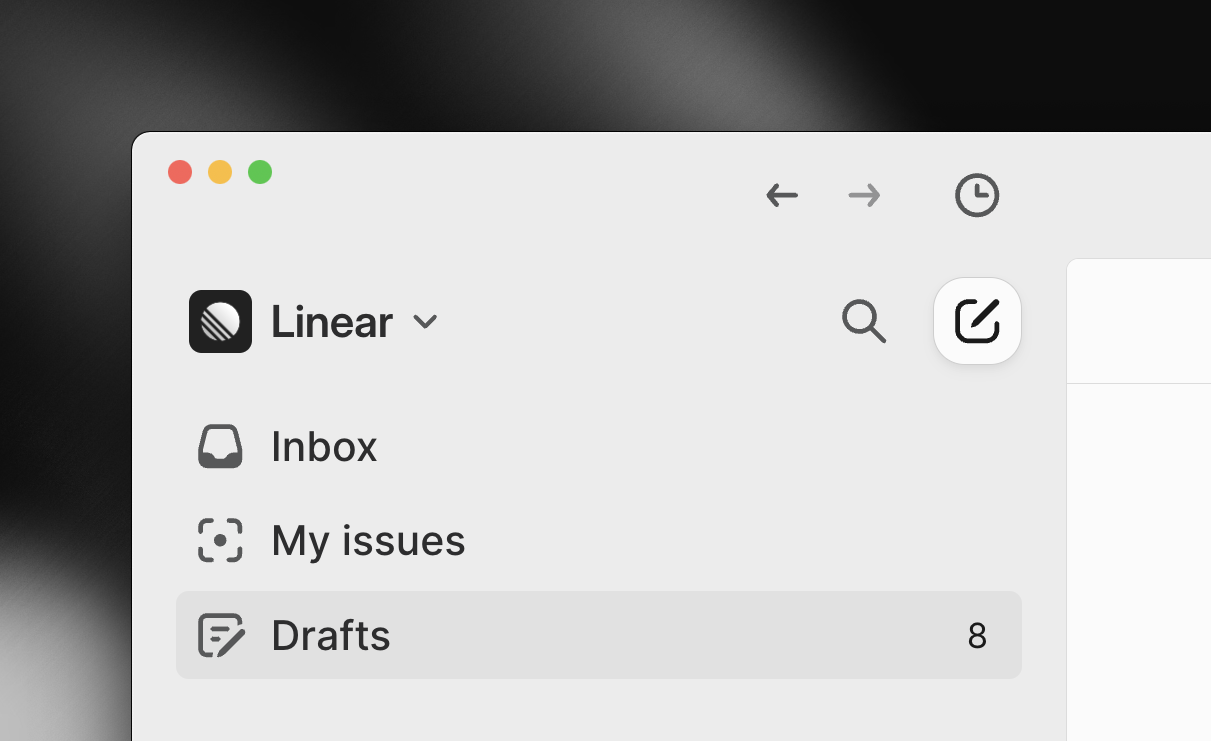Select the Drafts label in sidebar
The width and height of the screenshot is (1211, 741).
(x=331, y=635)
